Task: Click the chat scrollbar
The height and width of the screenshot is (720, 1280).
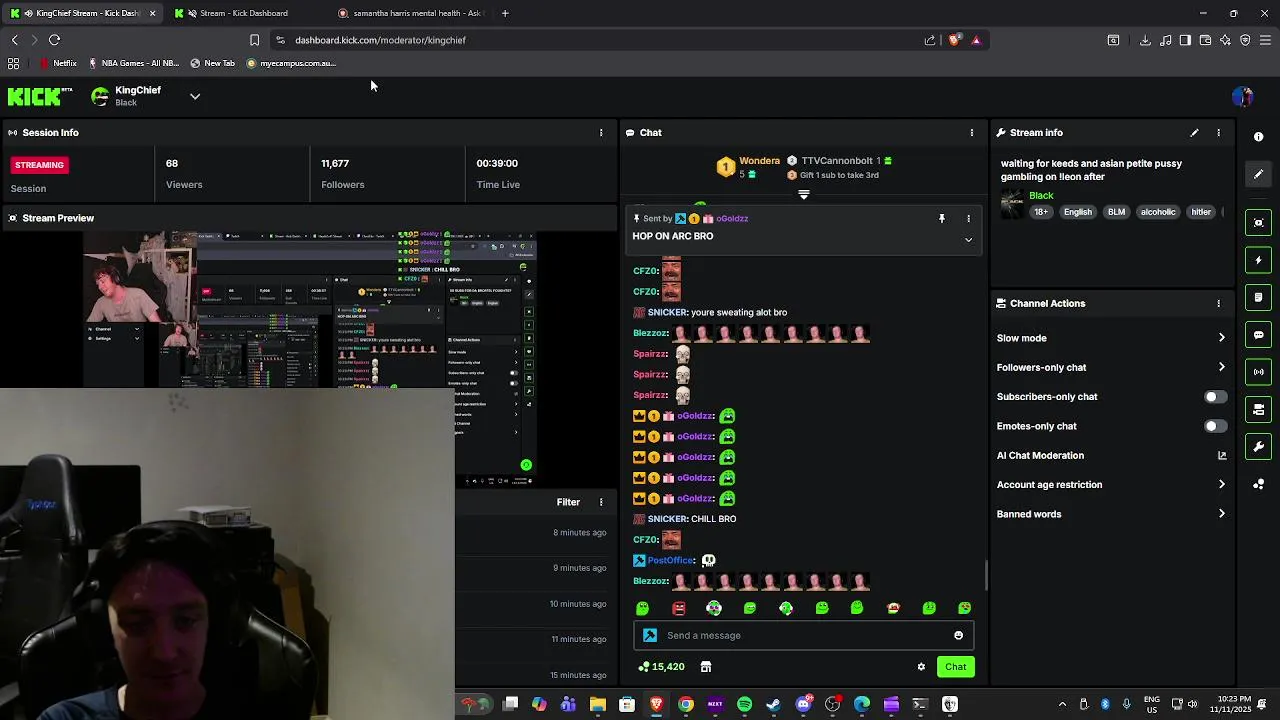Action: 985,574
